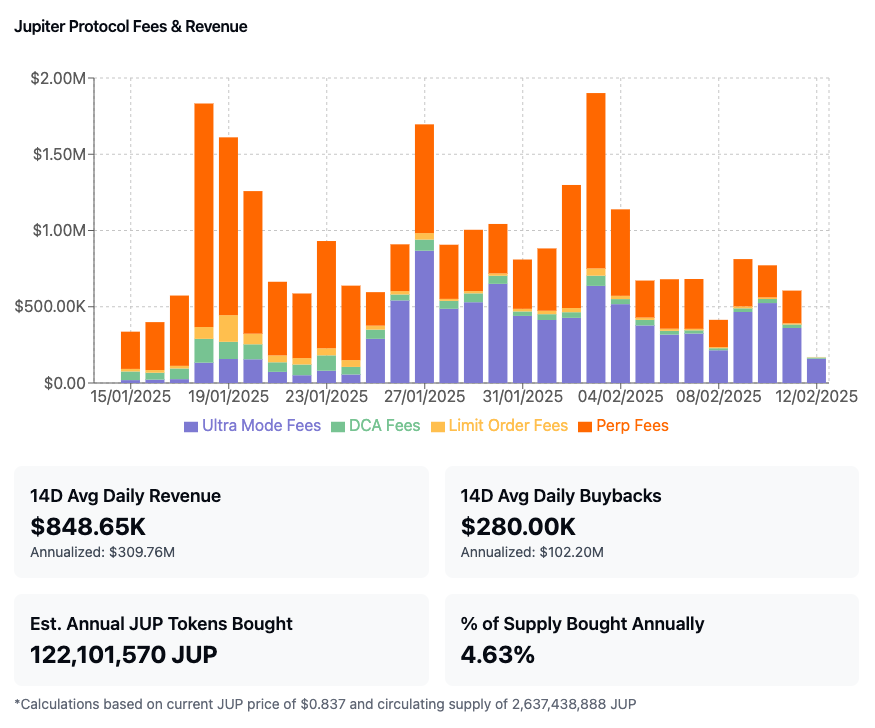Toggle the DCA Fees series label
Image resolution: width=875 pixels, height=728 pixels.
tap(384, 426)
